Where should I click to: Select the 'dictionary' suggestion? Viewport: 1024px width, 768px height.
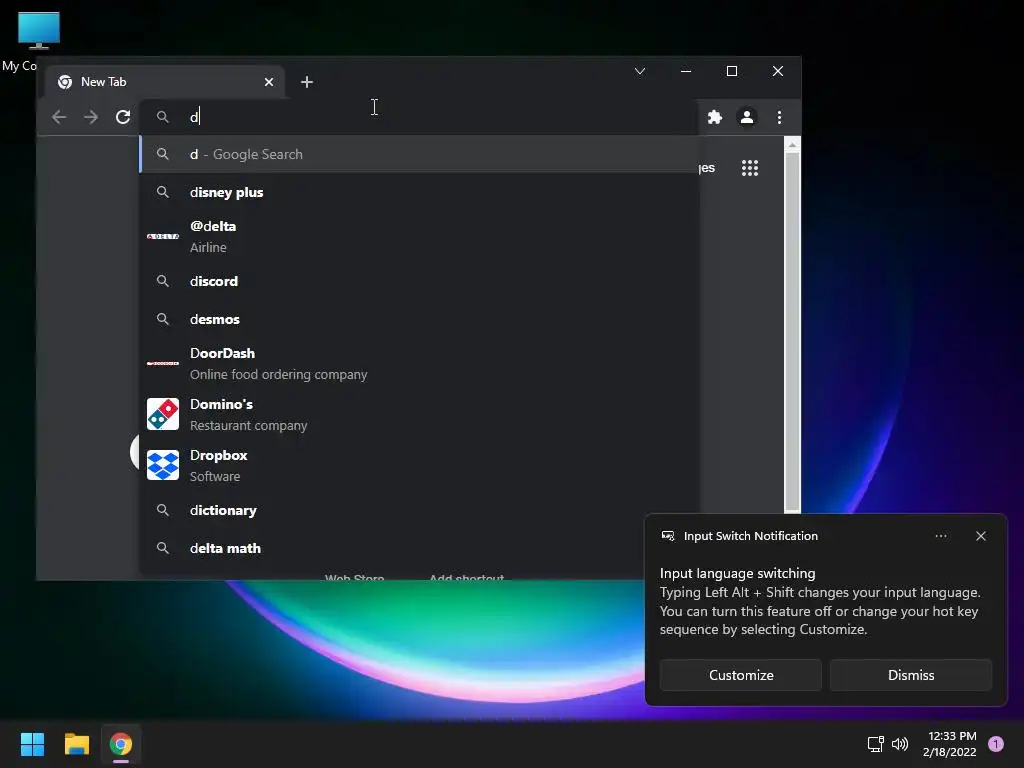pyautogui.click(x=419, y=510)
